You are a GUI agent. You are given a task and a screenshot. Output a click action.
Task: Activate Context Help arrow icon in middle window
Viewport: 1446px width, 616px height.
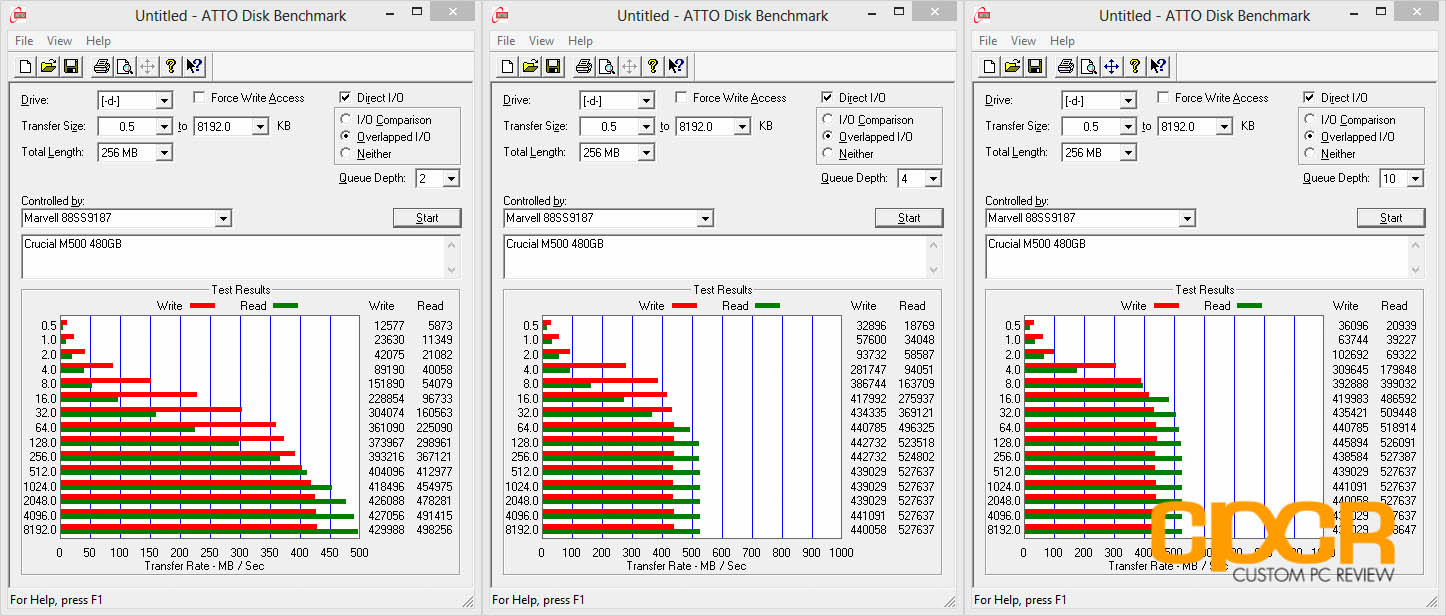676,66
